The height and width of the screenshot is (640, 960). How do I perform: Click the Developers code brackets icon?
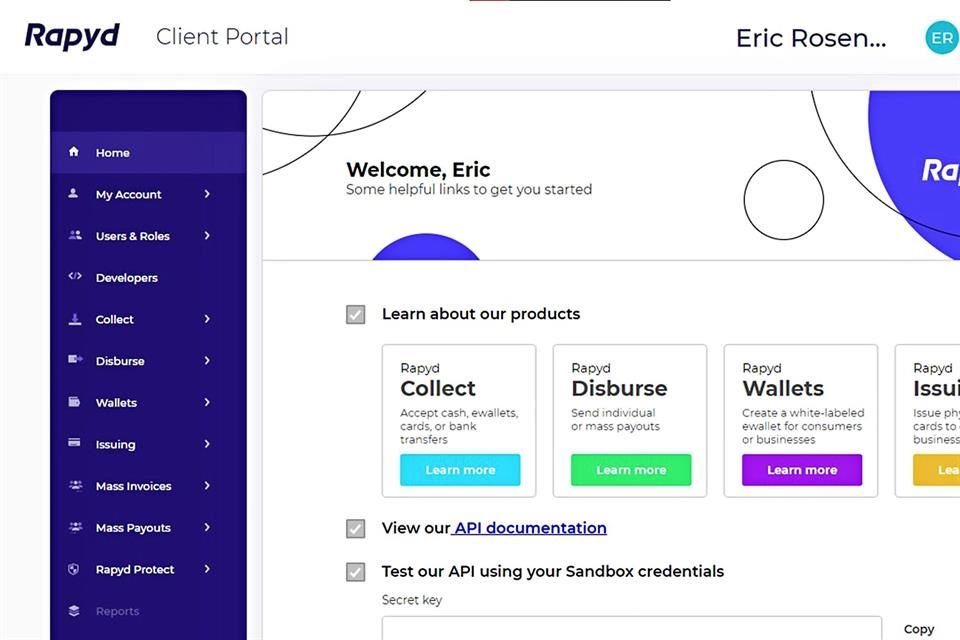[74, 277]
